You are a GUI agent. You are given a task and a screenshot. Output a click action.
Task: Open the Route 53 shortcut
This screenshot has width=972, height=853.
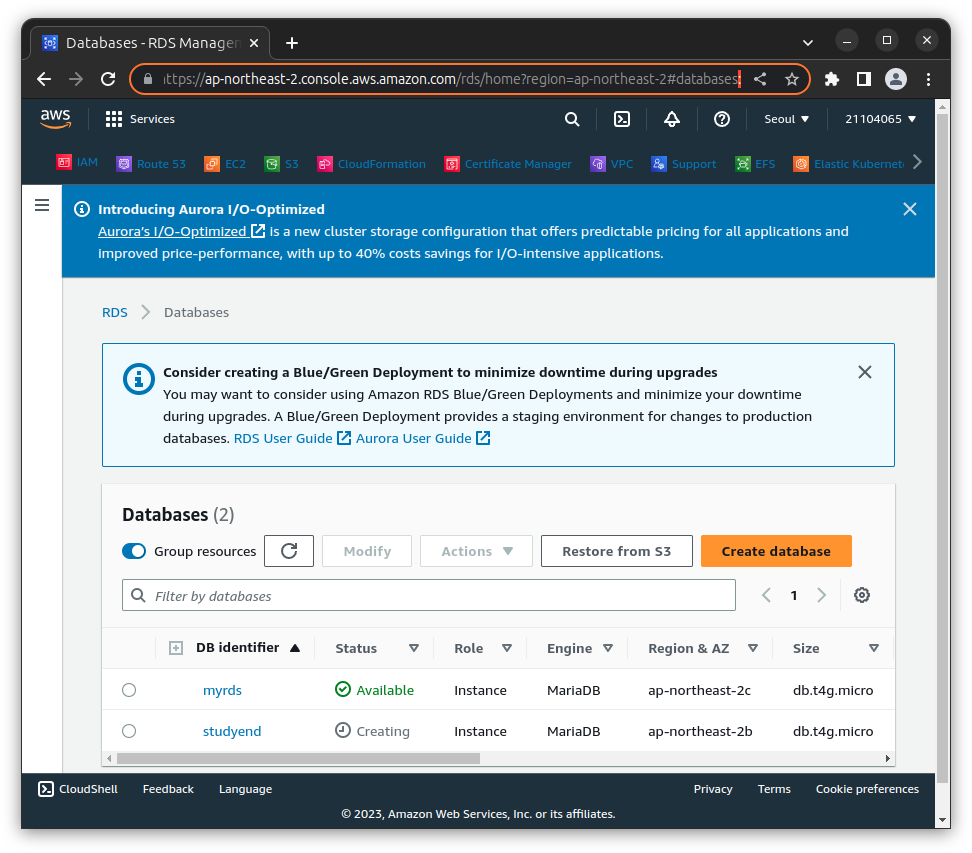coord(151,164)
